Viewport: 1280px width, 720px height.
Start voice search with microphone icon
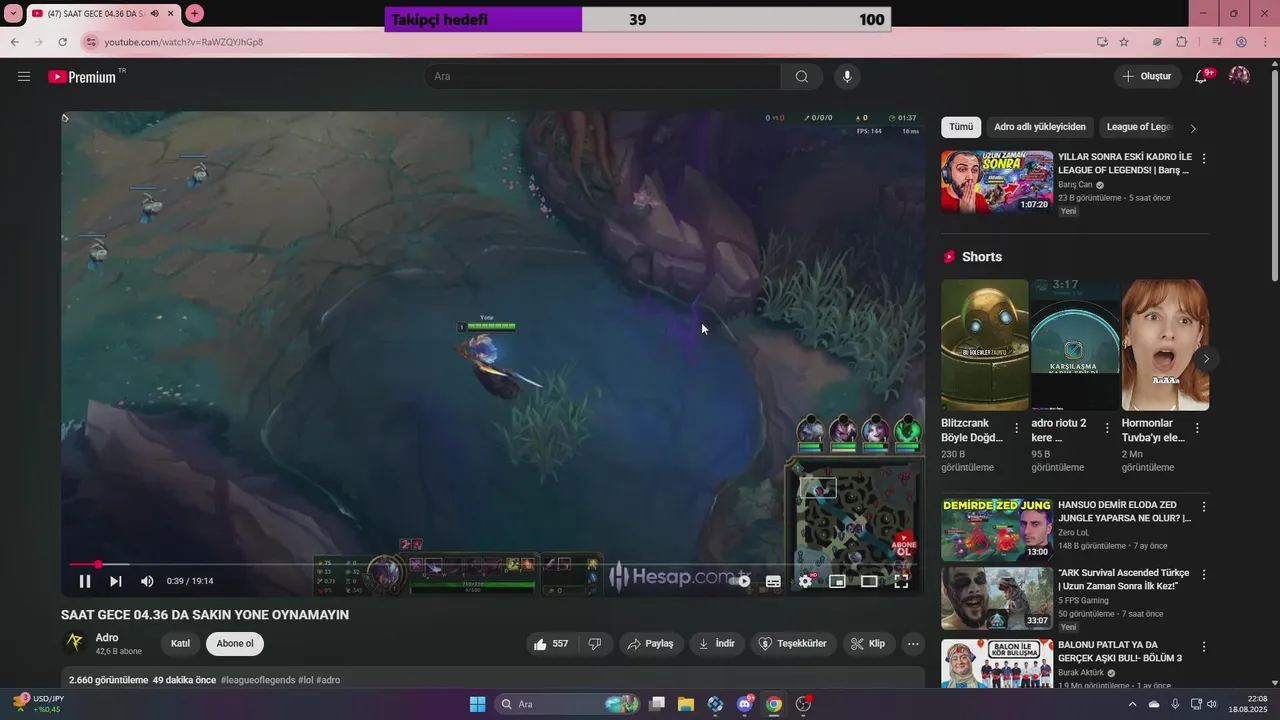847,76
